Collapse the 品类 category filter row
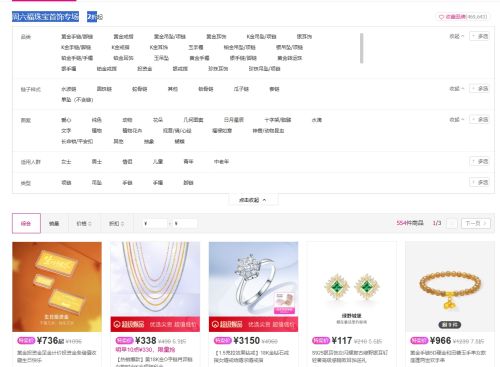This screenshot has height=367, width=500. (457, 36)
